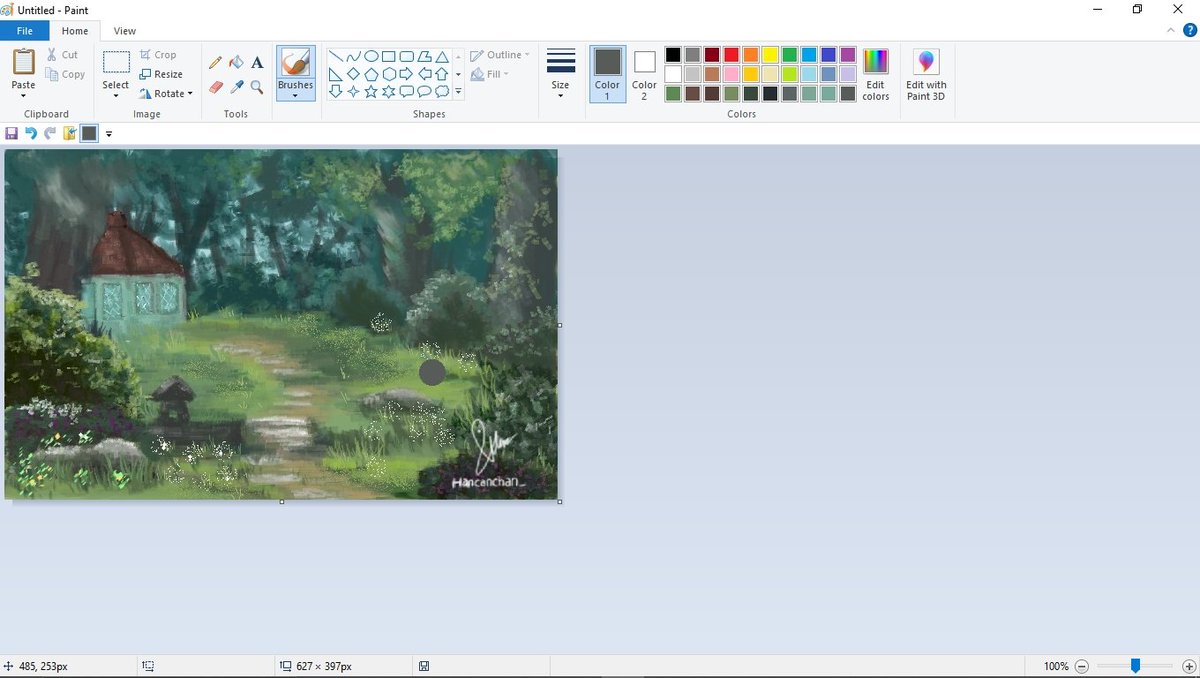This screenshot has height=678, width=1200.
Task: Pick the Fill with color bucket tool
Action: click(x=236, y=63)
